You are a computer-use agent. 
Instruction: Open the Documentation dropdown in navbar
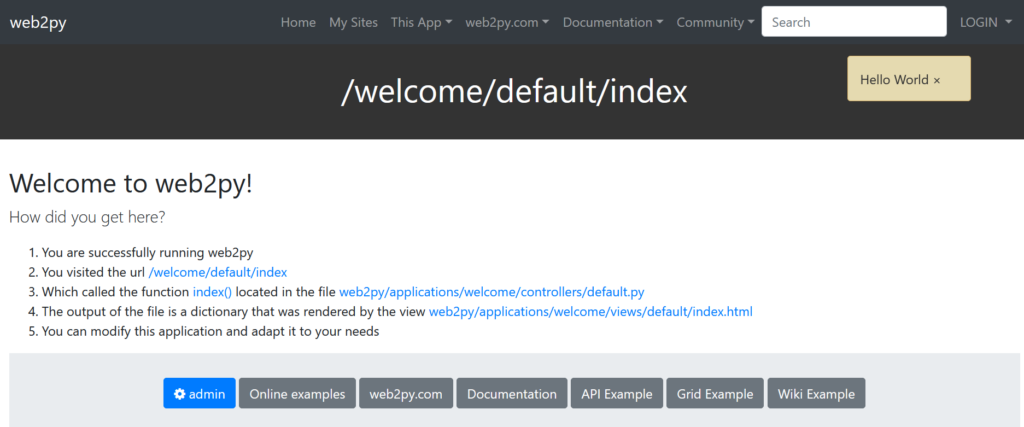613,22
